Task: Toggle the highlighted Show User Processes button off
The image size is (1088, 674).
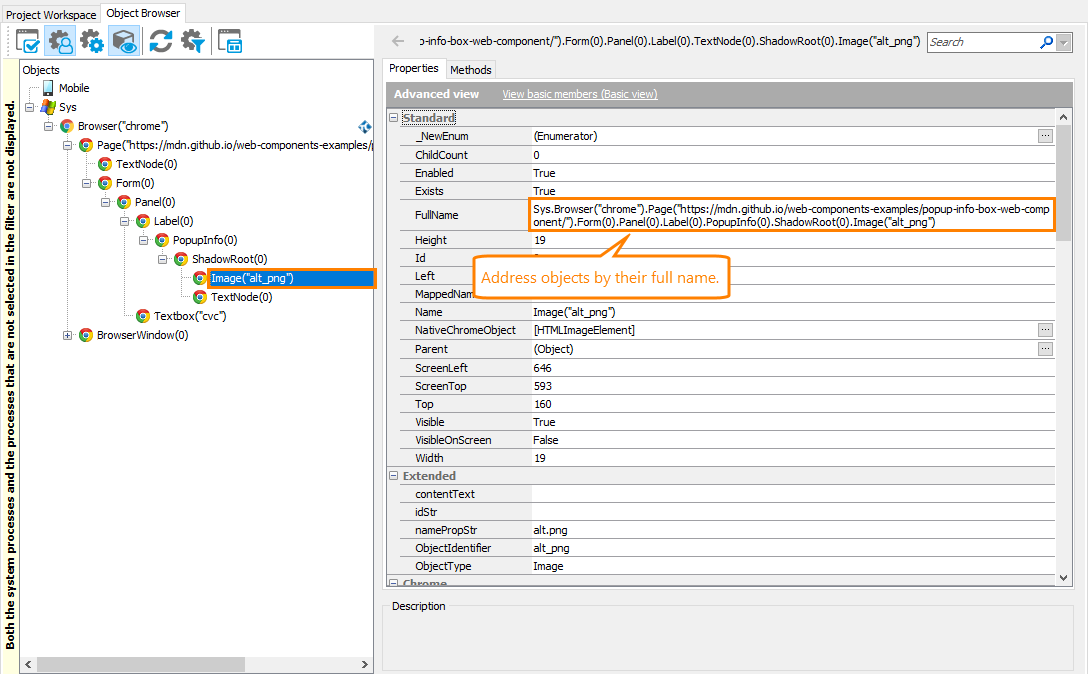Action: tap(61, 40)
